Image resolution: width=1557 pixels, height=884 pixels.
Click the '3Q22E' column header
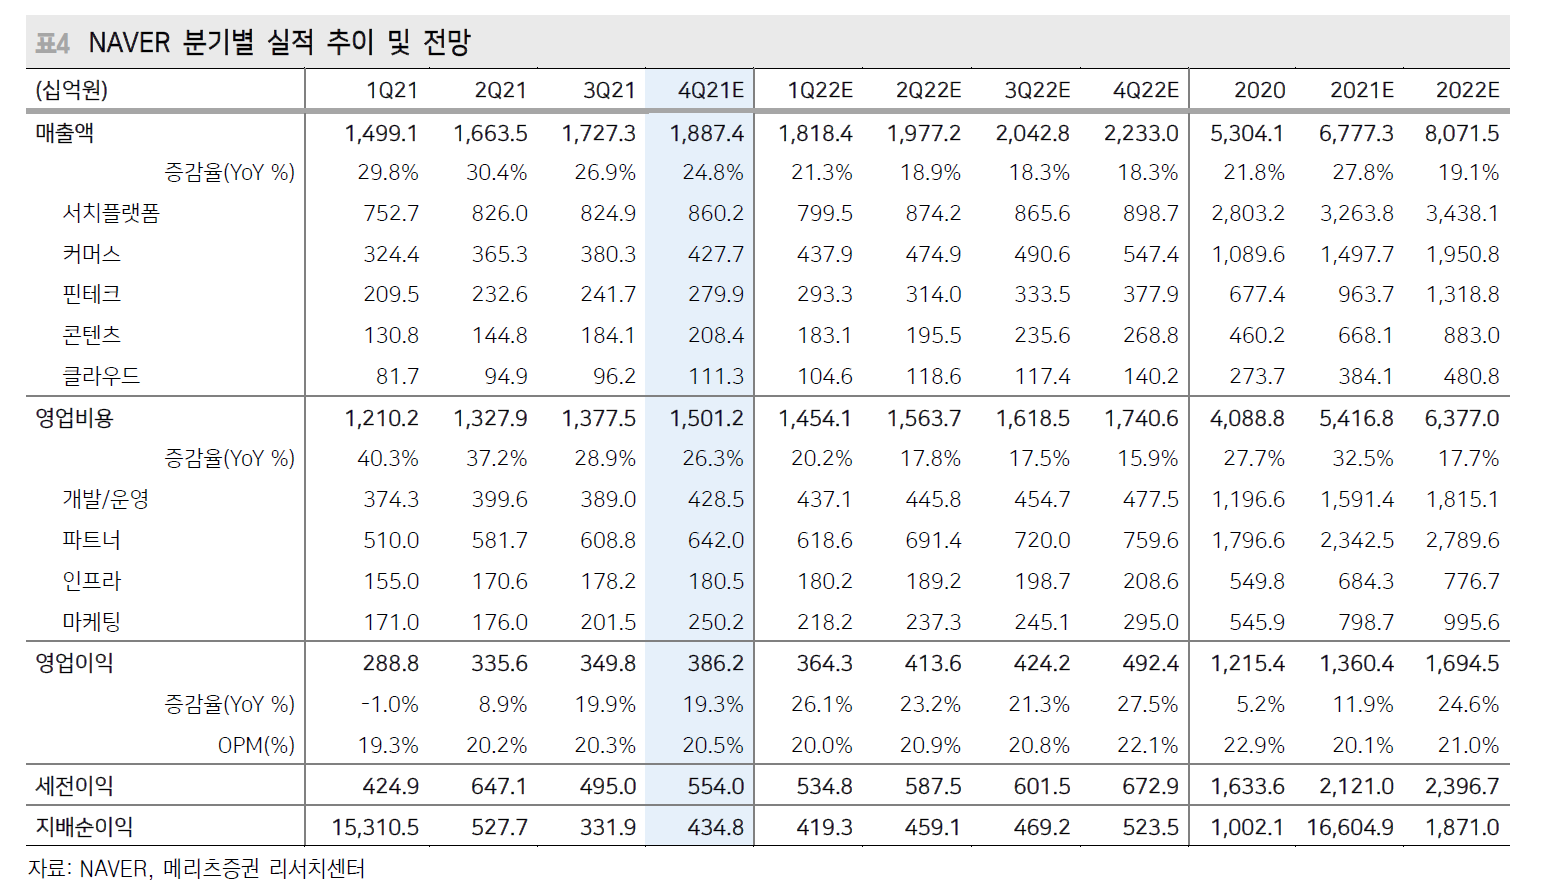[1037, 90]
